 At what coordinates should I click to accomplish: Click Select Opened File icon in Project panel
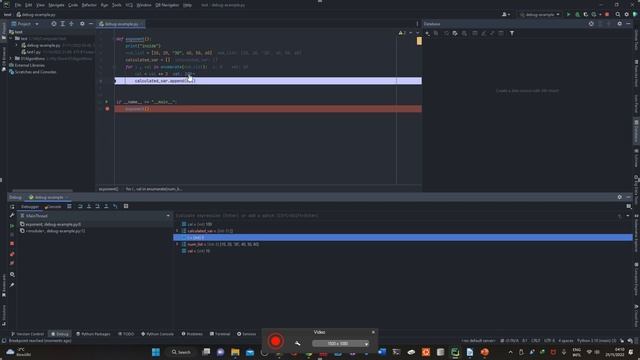pos(54,24)
